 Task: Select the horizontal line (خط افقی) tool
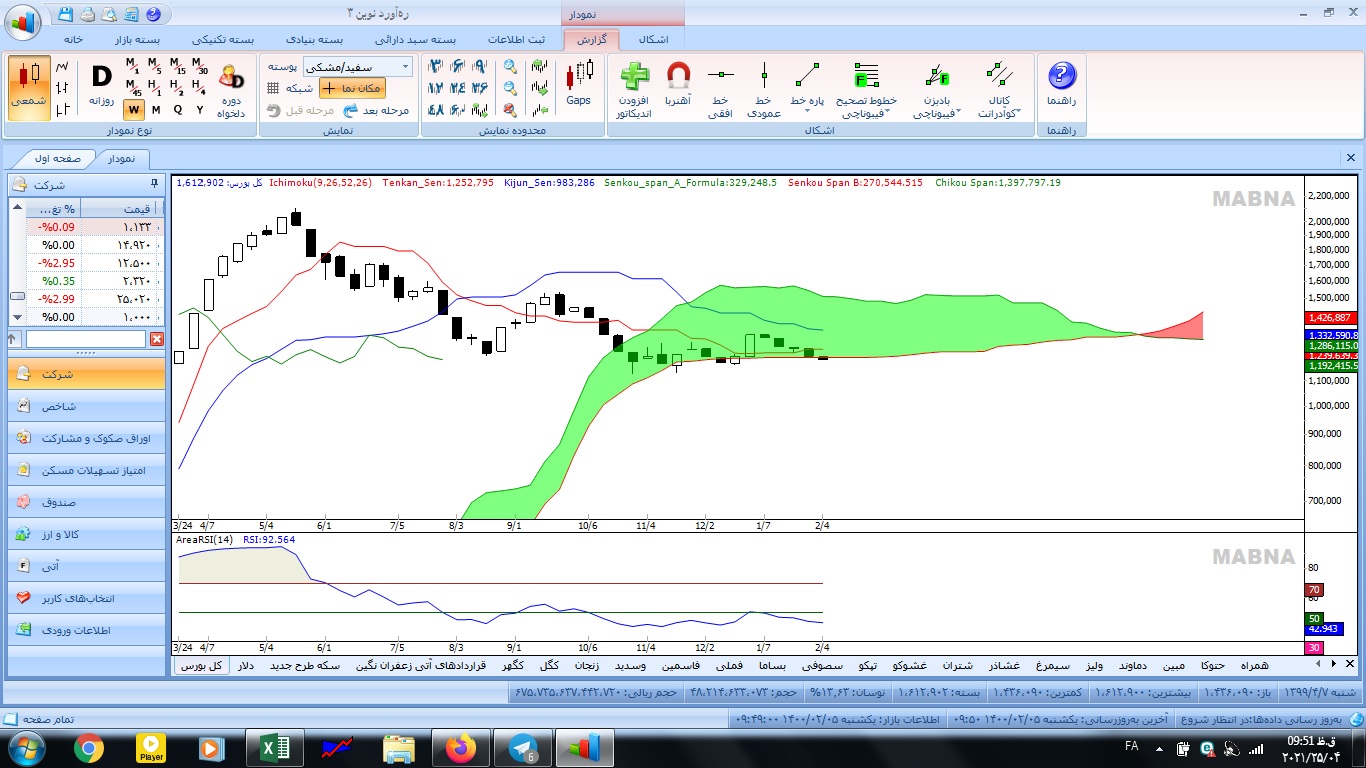pyautogui.click(x=721, y=88)
